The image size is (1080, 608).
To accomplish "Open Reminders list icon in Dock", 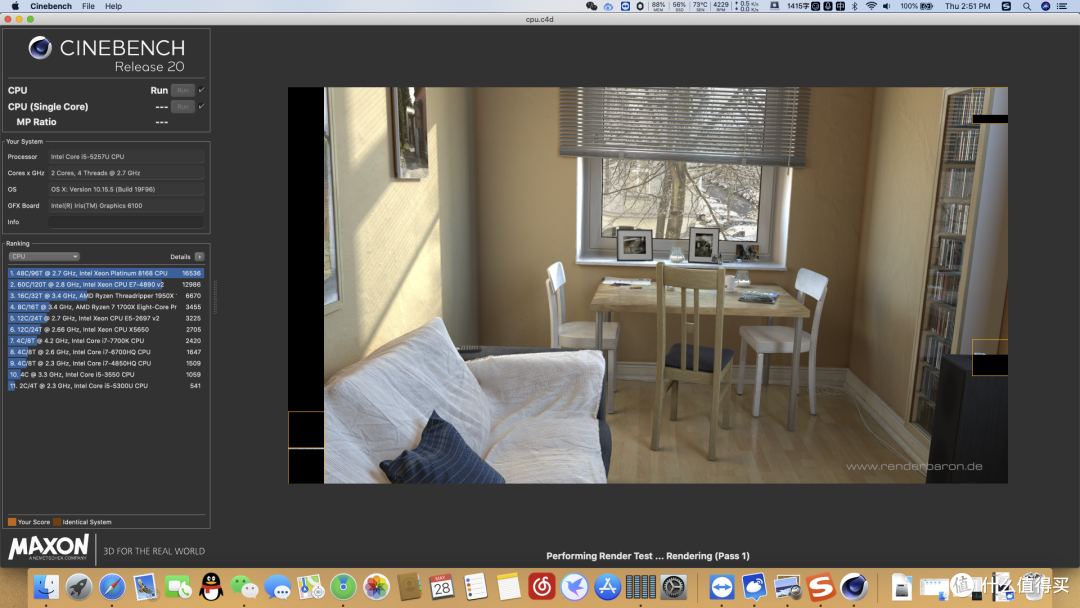I will 475,587.
